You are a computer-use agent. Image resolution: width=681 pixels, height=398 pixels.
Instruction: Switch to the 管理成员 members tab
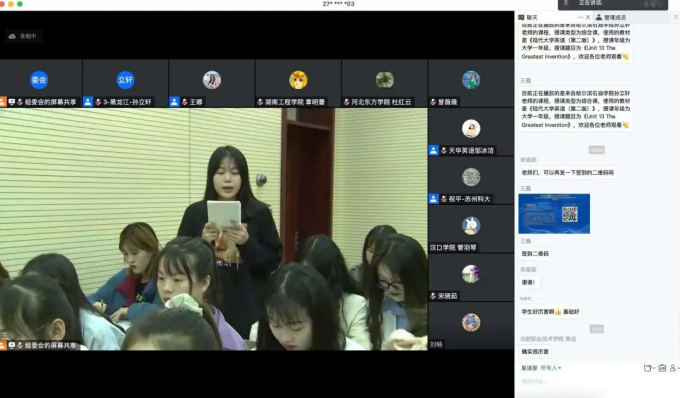pyautogui.click(x=611, y=17)
